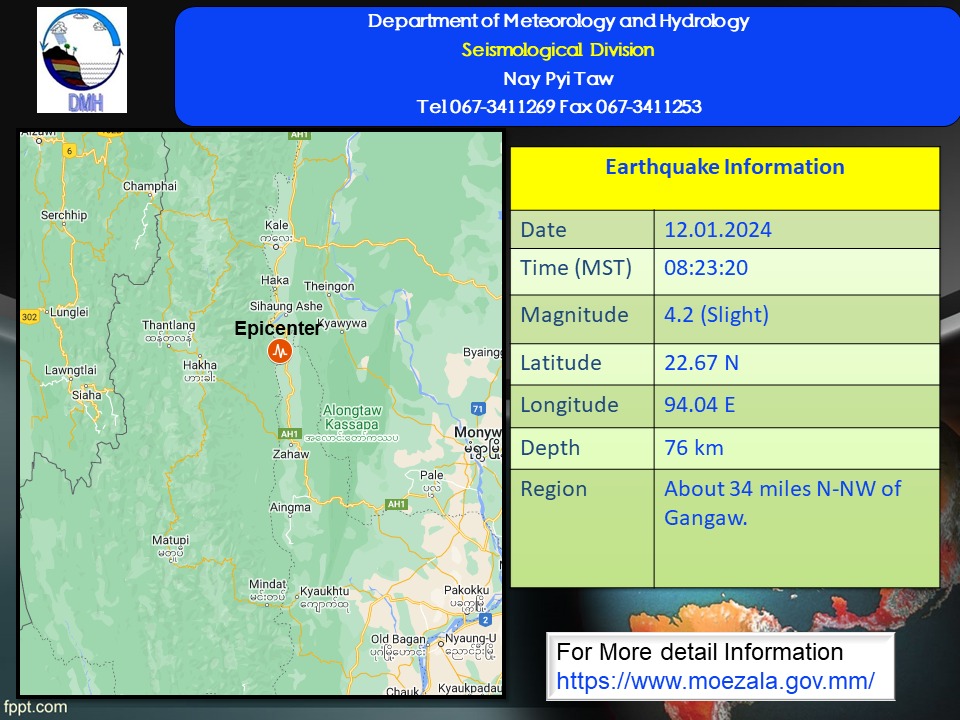This screenshot has width=960, height=720.
Task: Click the Mindat town label on map
Action: tap(267, 583)
